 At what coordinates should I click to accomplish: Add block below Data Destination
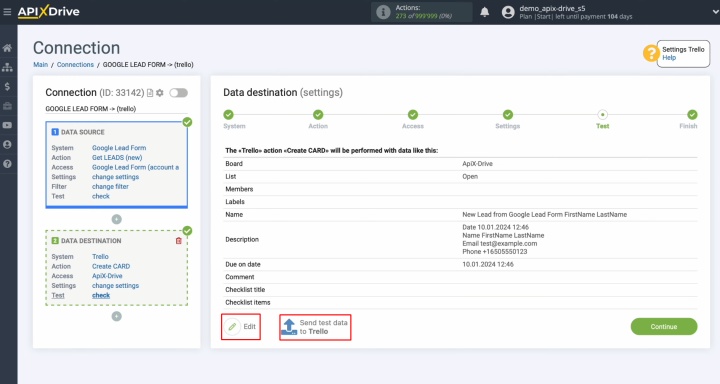pos(117,316)
